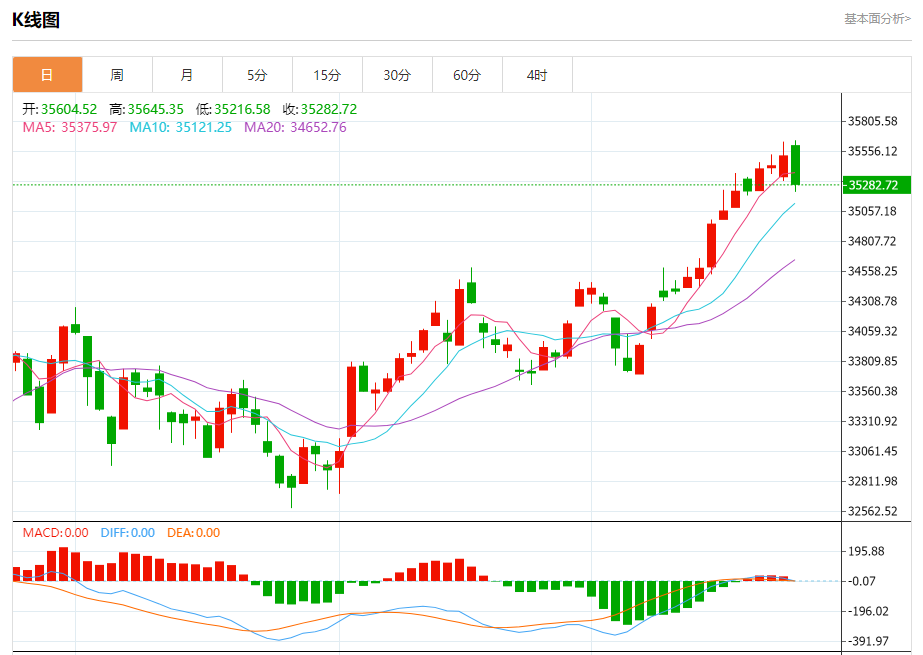923x655 pixels.
Task: Click the -391.97 MACD axis label
Action: 868,641
